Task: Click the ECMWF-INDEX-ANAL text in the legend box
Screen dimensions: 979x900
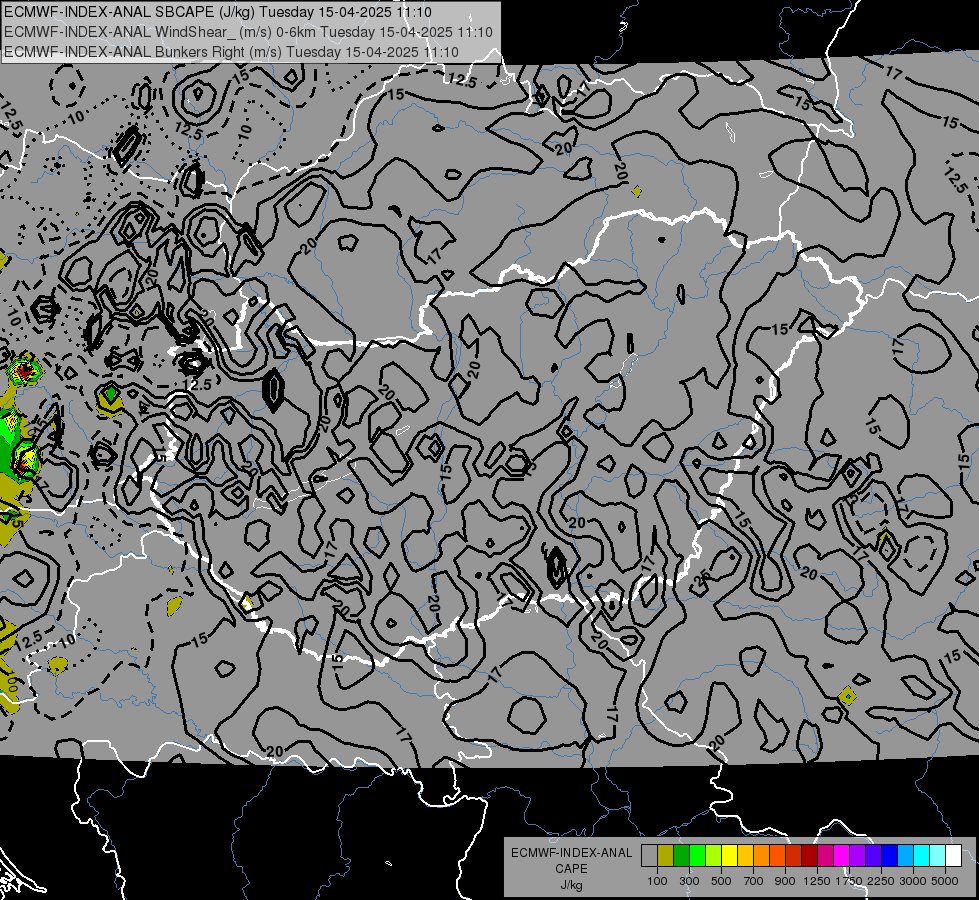Action: click(571, 853)
